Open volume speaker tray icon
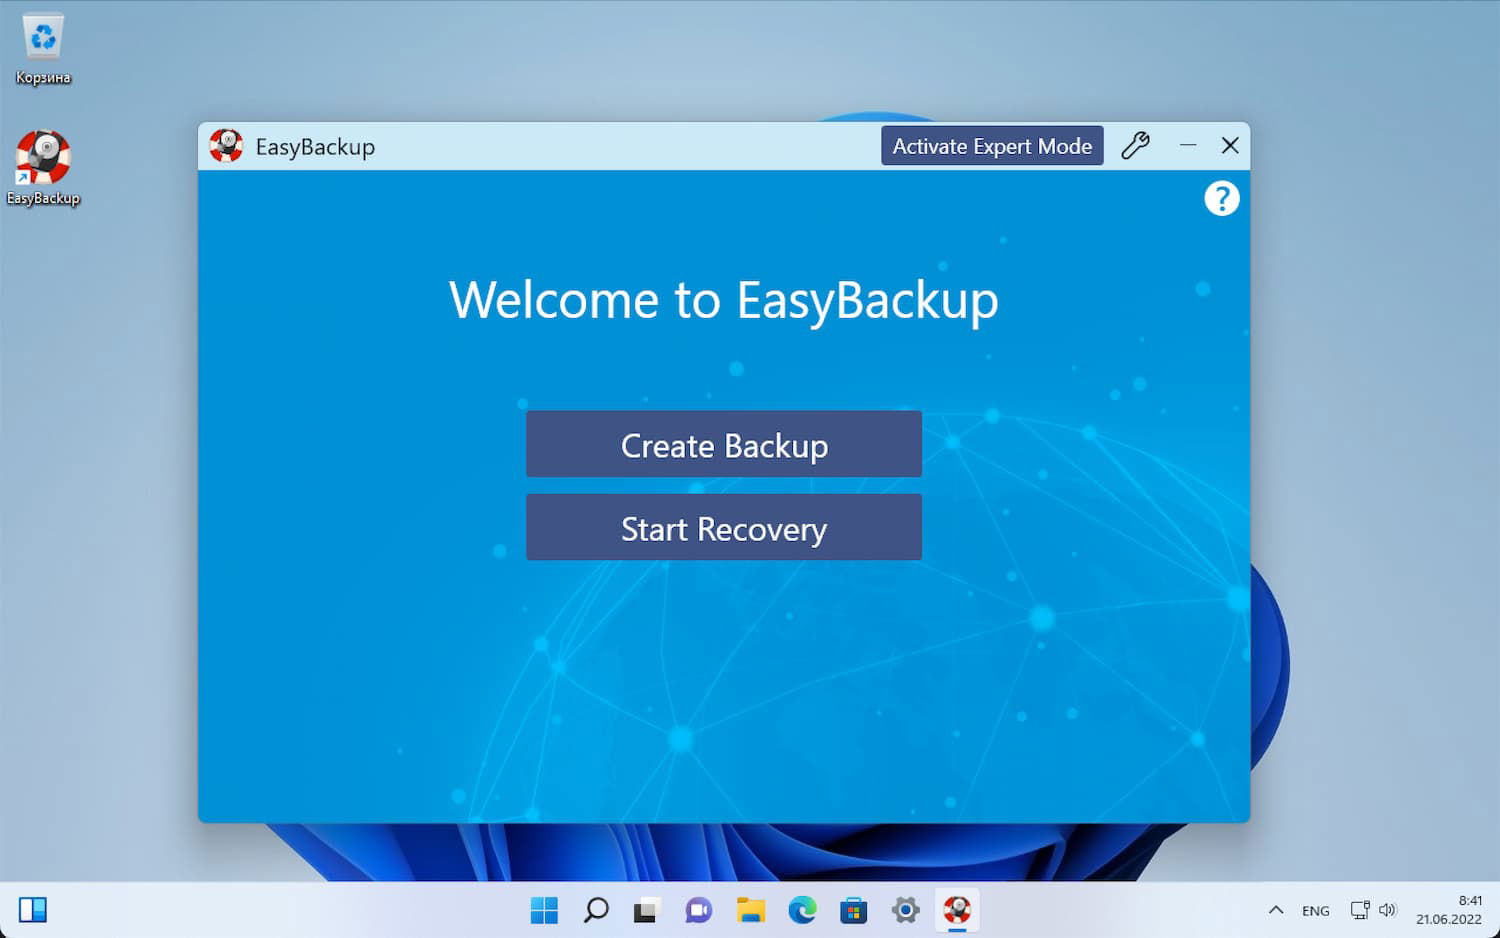The width and height of the screenshot is (1500, 938). point(1387,910)
